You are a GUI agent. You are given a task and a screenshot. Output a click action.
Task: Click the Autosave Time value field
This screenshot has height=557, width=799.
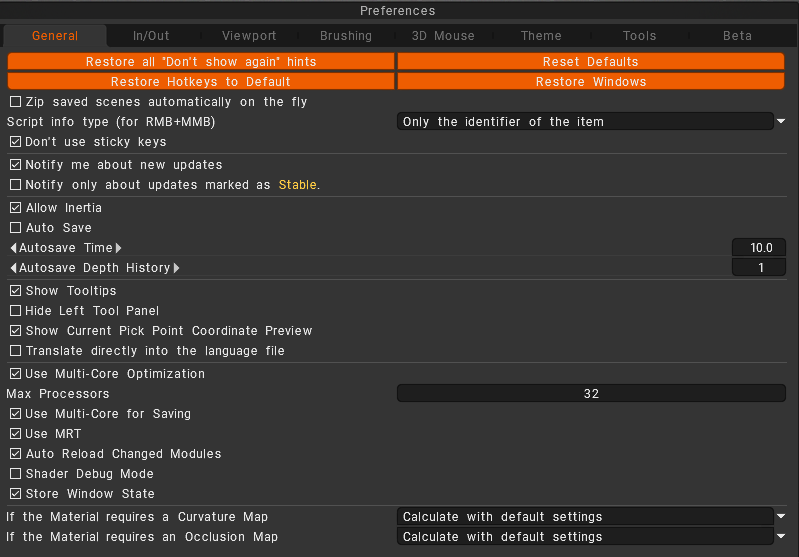(759, 248)
